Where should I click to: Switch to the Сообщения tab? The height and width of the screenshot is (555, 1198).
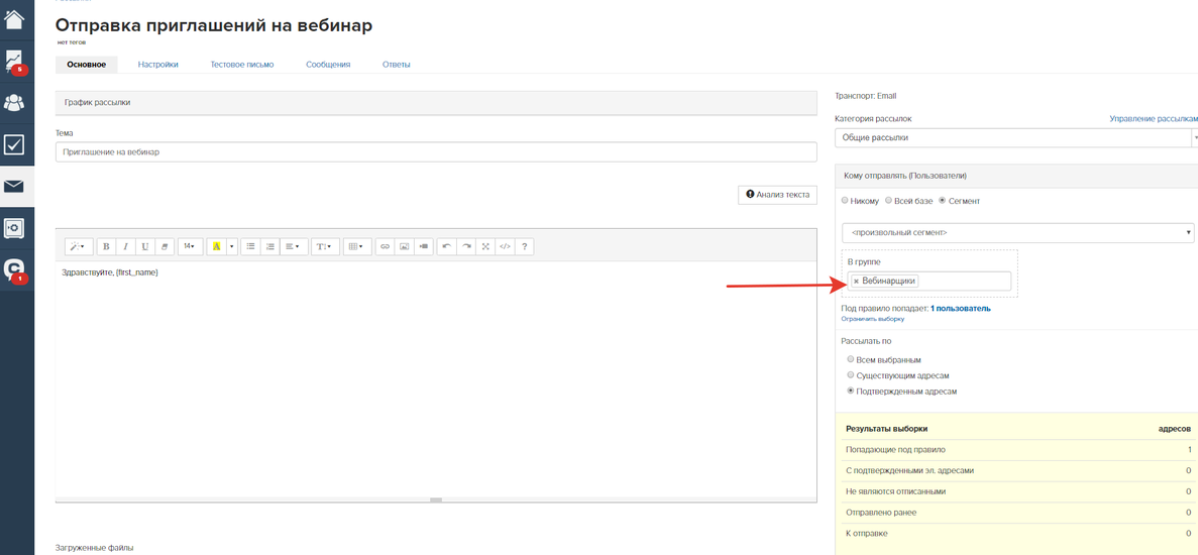tap(328, 65)
